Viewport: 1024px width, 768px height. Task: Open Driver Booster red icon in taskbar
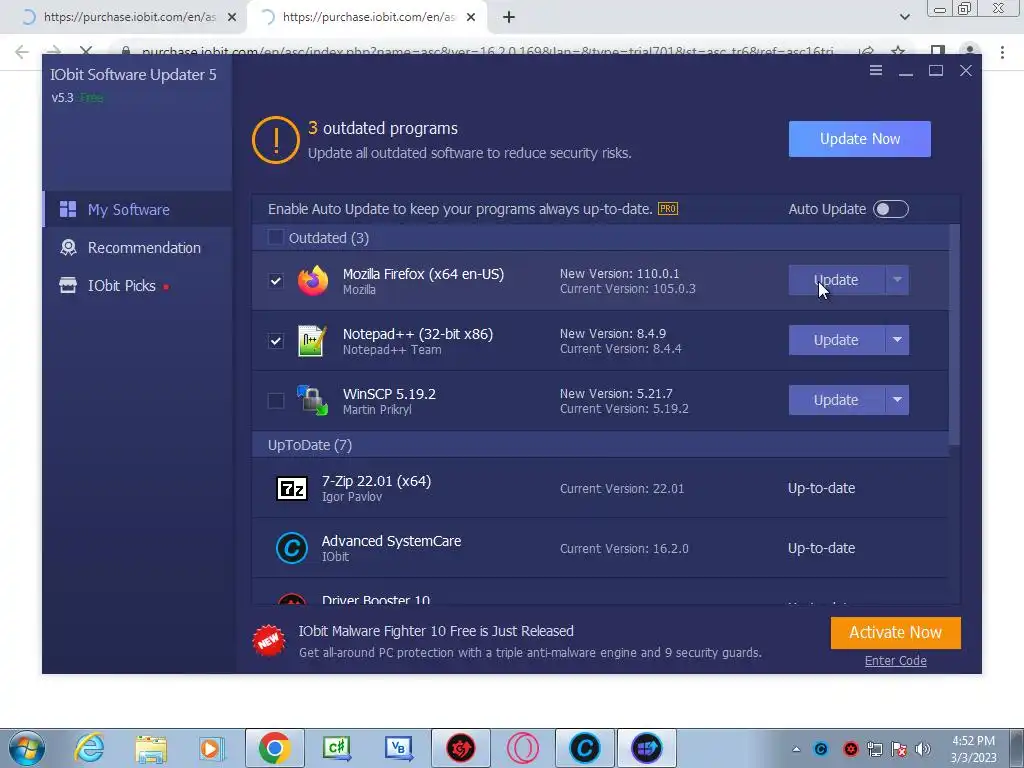click(x=460, y=748)
